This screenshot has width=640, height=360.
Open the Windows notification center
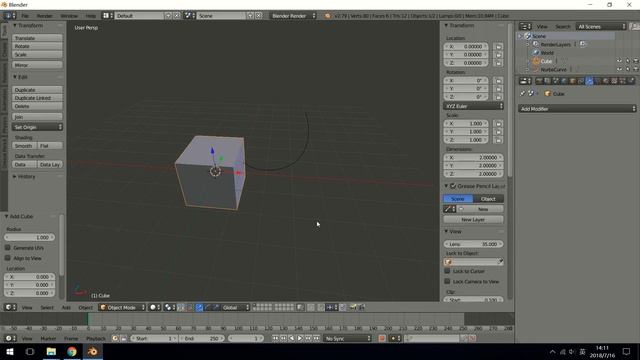point(627,351)
